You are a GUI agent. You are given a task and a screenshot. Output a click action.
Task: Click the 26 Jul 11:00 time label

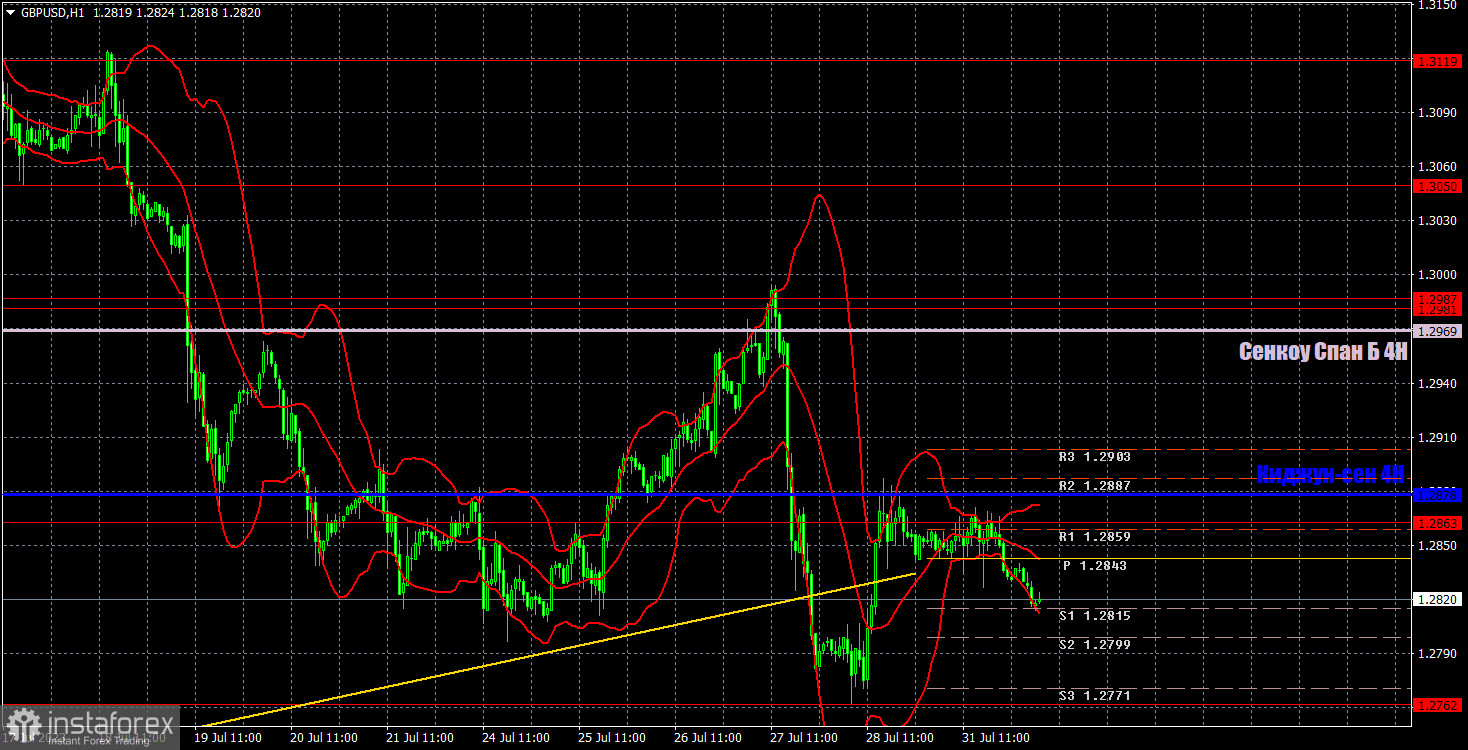tap(710, 738)
